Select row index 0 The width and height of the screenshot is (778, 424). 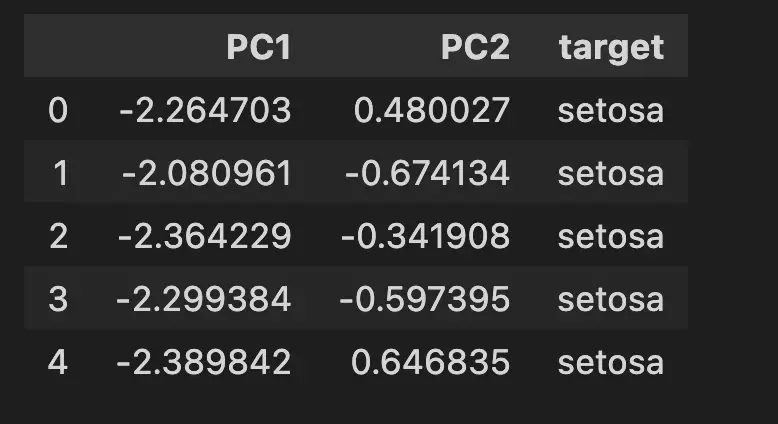click(58, 110)
